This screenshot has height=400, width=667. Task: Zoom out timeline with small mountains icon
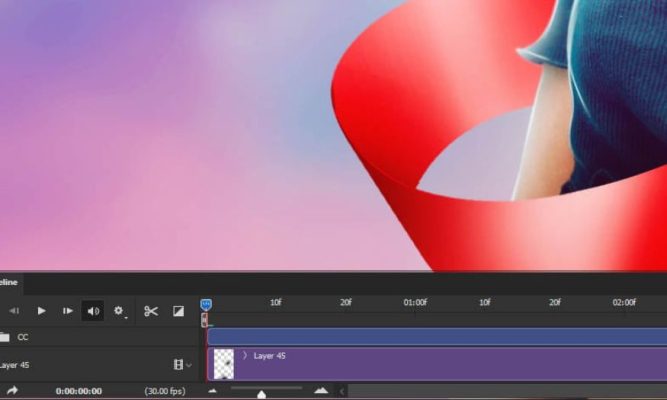(212, 391)
